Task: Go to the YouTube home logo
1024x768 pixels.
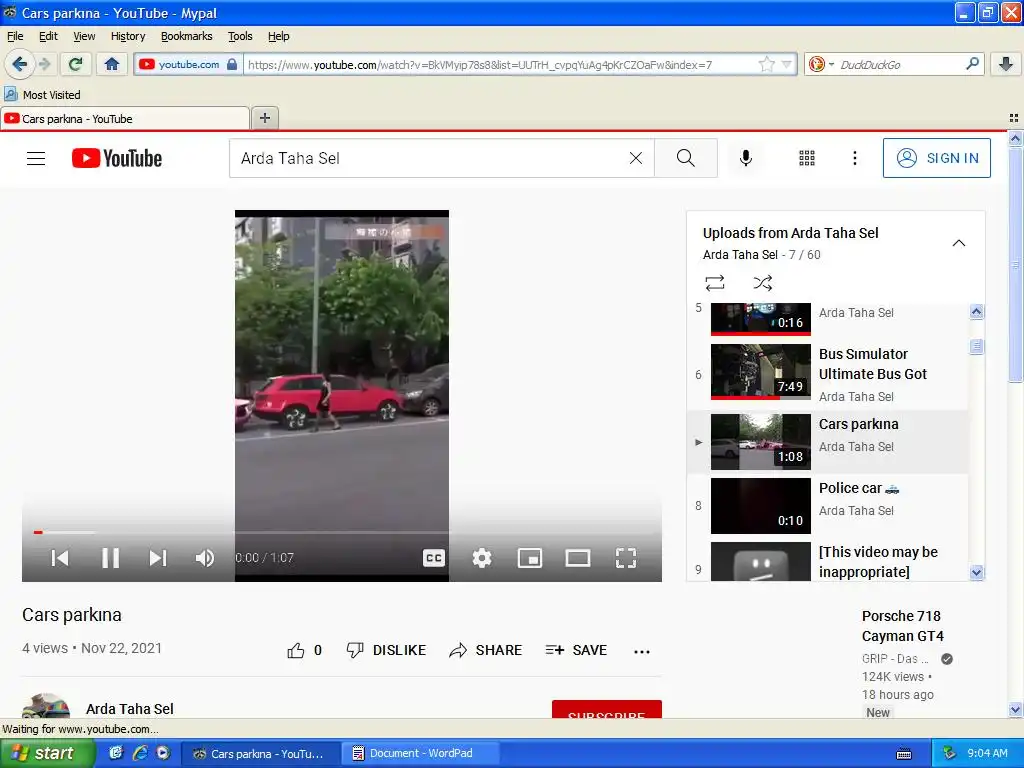Action: click(117, 158)
